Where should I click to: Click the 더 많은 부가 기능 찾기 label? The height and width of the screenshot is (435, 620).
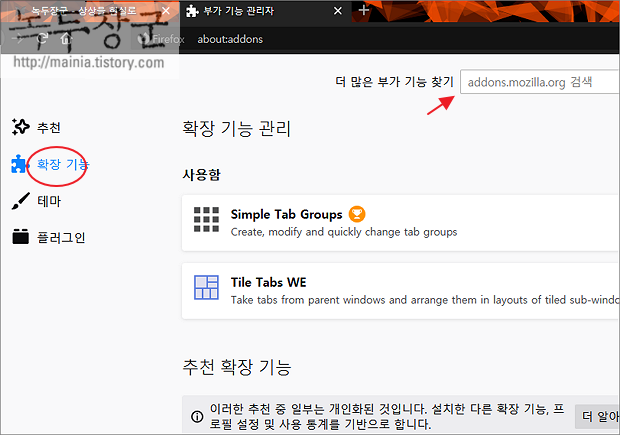(x=394, y=82)
